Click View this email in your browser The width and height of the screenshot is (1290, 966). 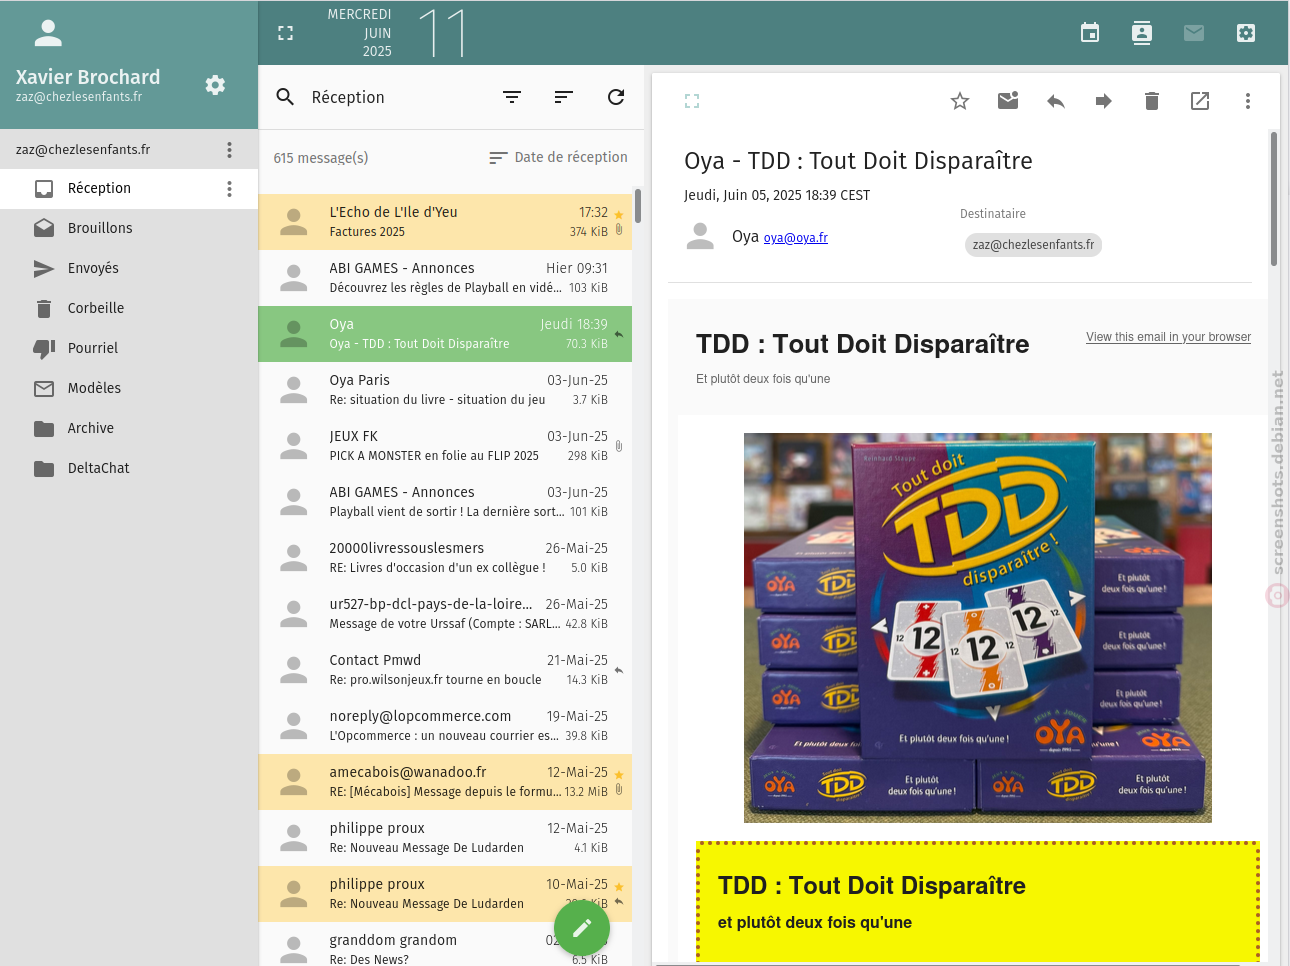(x=1168, y=337)
